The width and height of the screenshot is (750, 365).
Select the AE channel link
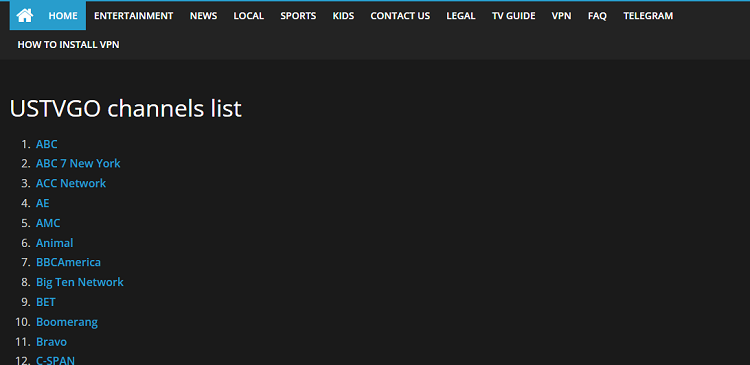pos(43,203)
